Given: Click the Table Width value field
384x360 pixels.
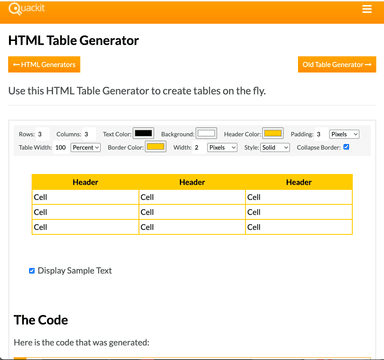Looking at the screenshot, I should (61, 147).
